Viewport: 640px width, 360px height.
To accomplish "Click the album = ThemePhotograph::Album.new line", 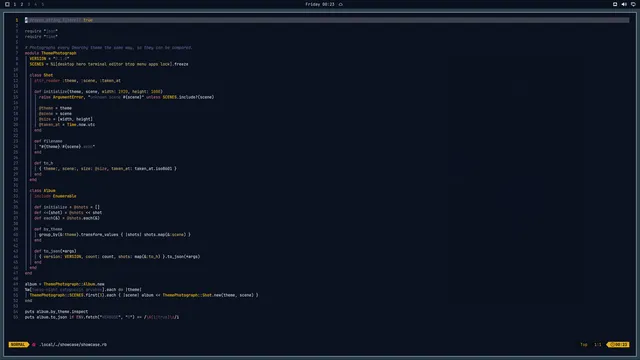I will 64,284.
